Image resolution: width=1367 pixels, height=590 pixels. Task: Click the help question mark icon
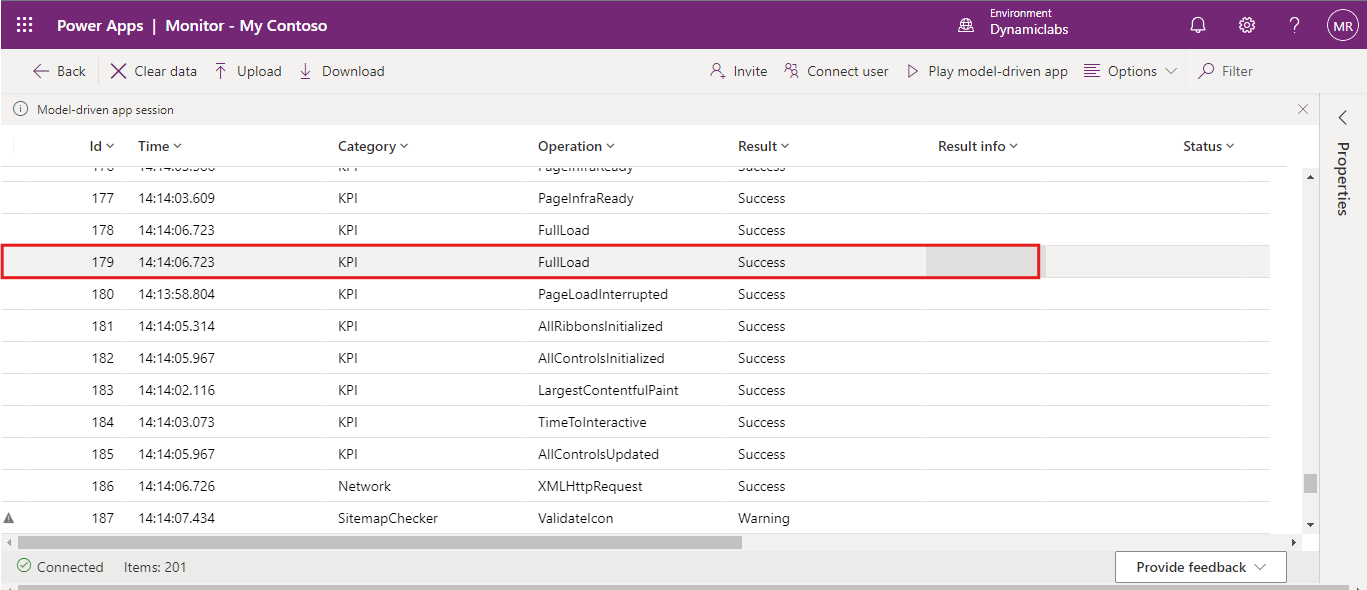1294,25
